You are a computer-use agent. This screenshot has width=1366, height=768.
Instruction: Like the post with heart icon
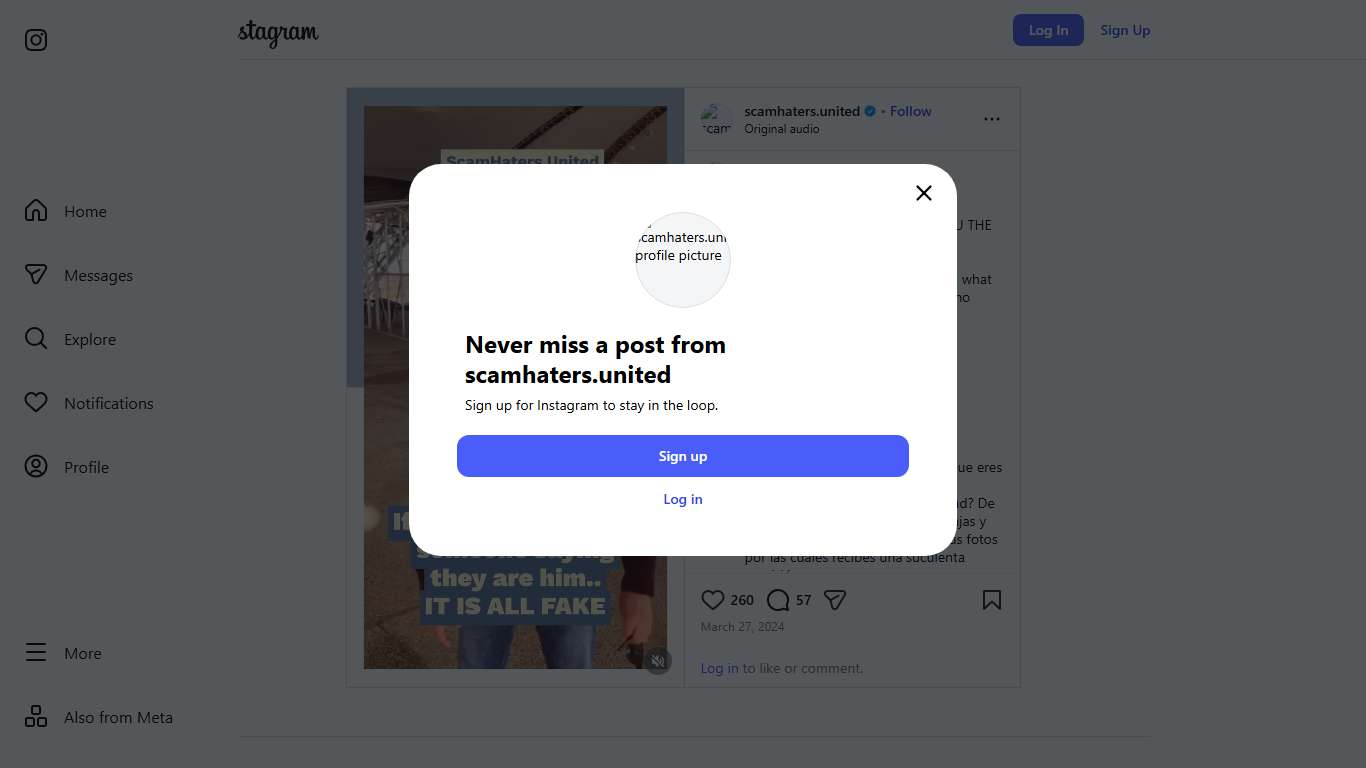[713, 600]
